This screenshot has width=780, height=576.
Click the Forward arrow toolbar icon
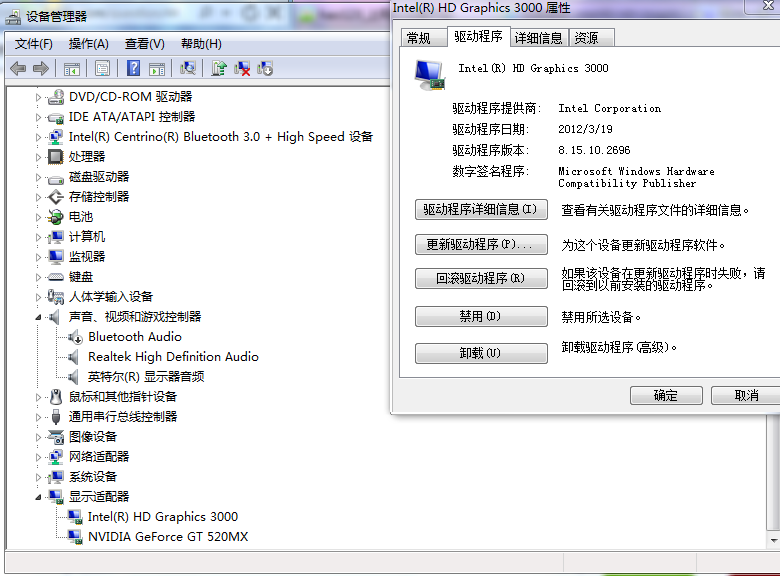click(41, 69)
